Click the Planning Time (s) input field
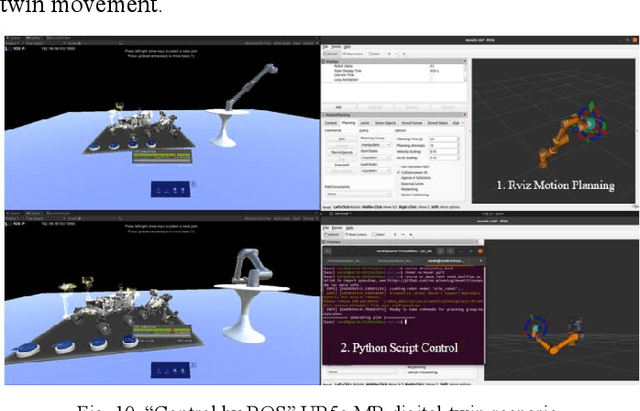 pyautogui.click(x=445, y=139)
